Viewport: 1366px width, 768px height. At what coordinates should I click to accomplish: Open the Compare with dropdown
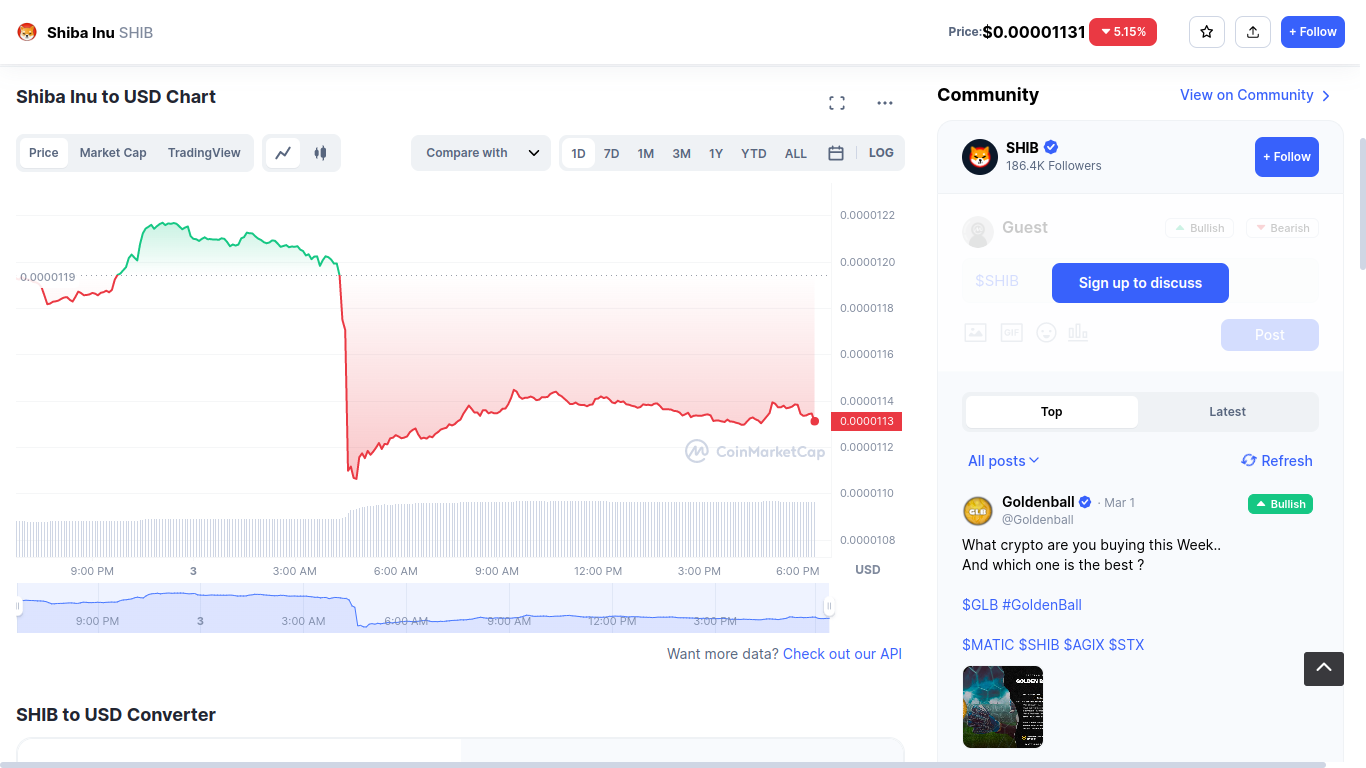pos(481,153)
